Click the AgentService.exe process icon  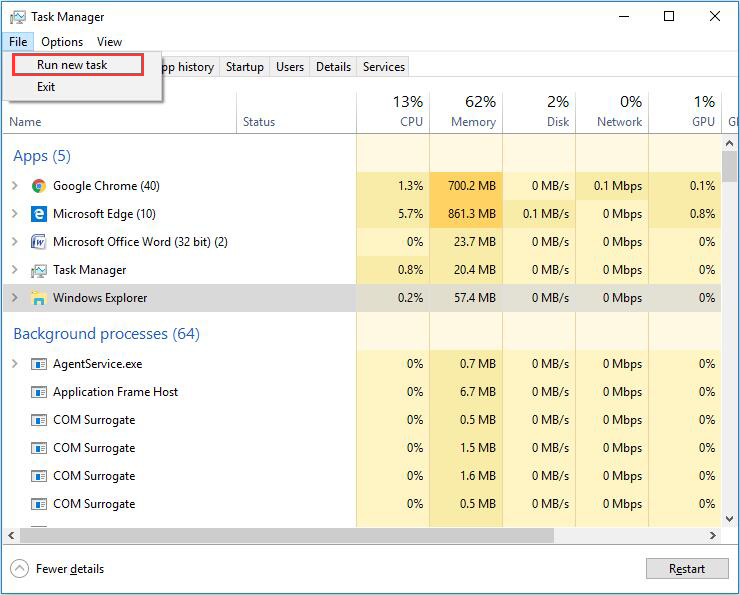[39, 364]
